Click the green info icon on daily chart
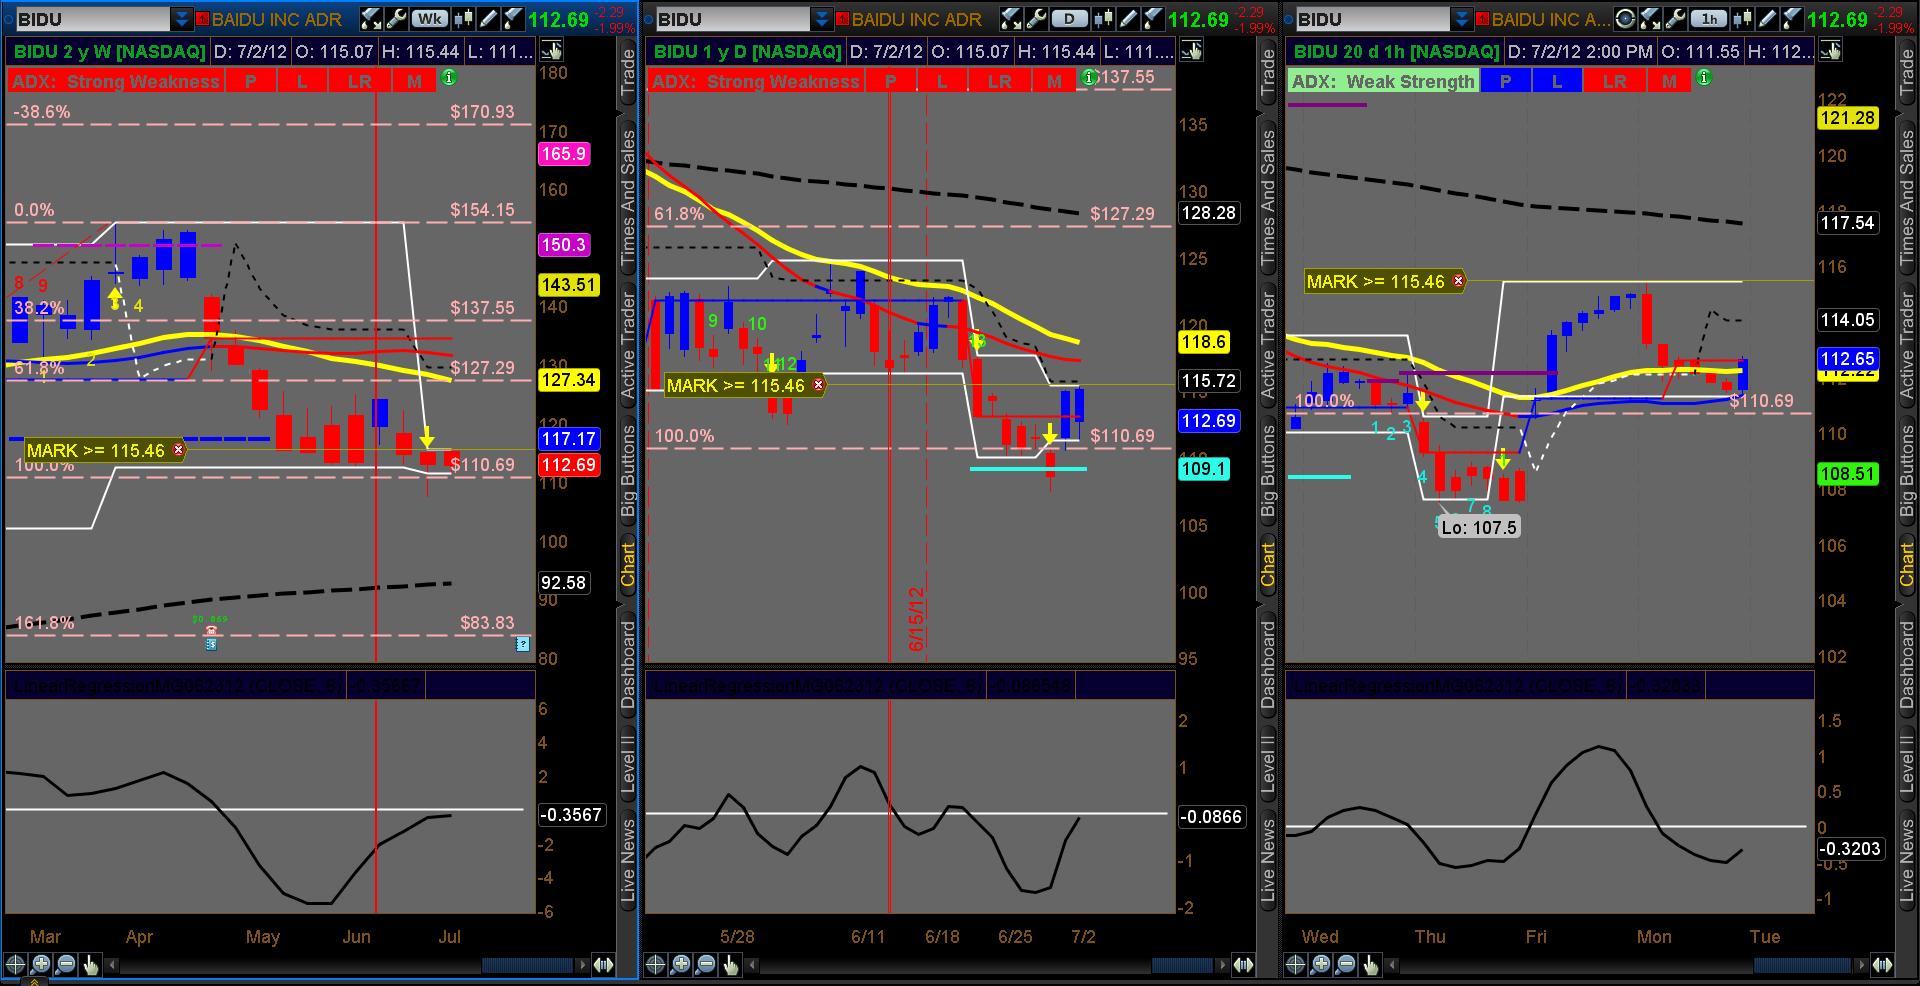Viewport: 1920px width, 986px height. click(1089, 78)
